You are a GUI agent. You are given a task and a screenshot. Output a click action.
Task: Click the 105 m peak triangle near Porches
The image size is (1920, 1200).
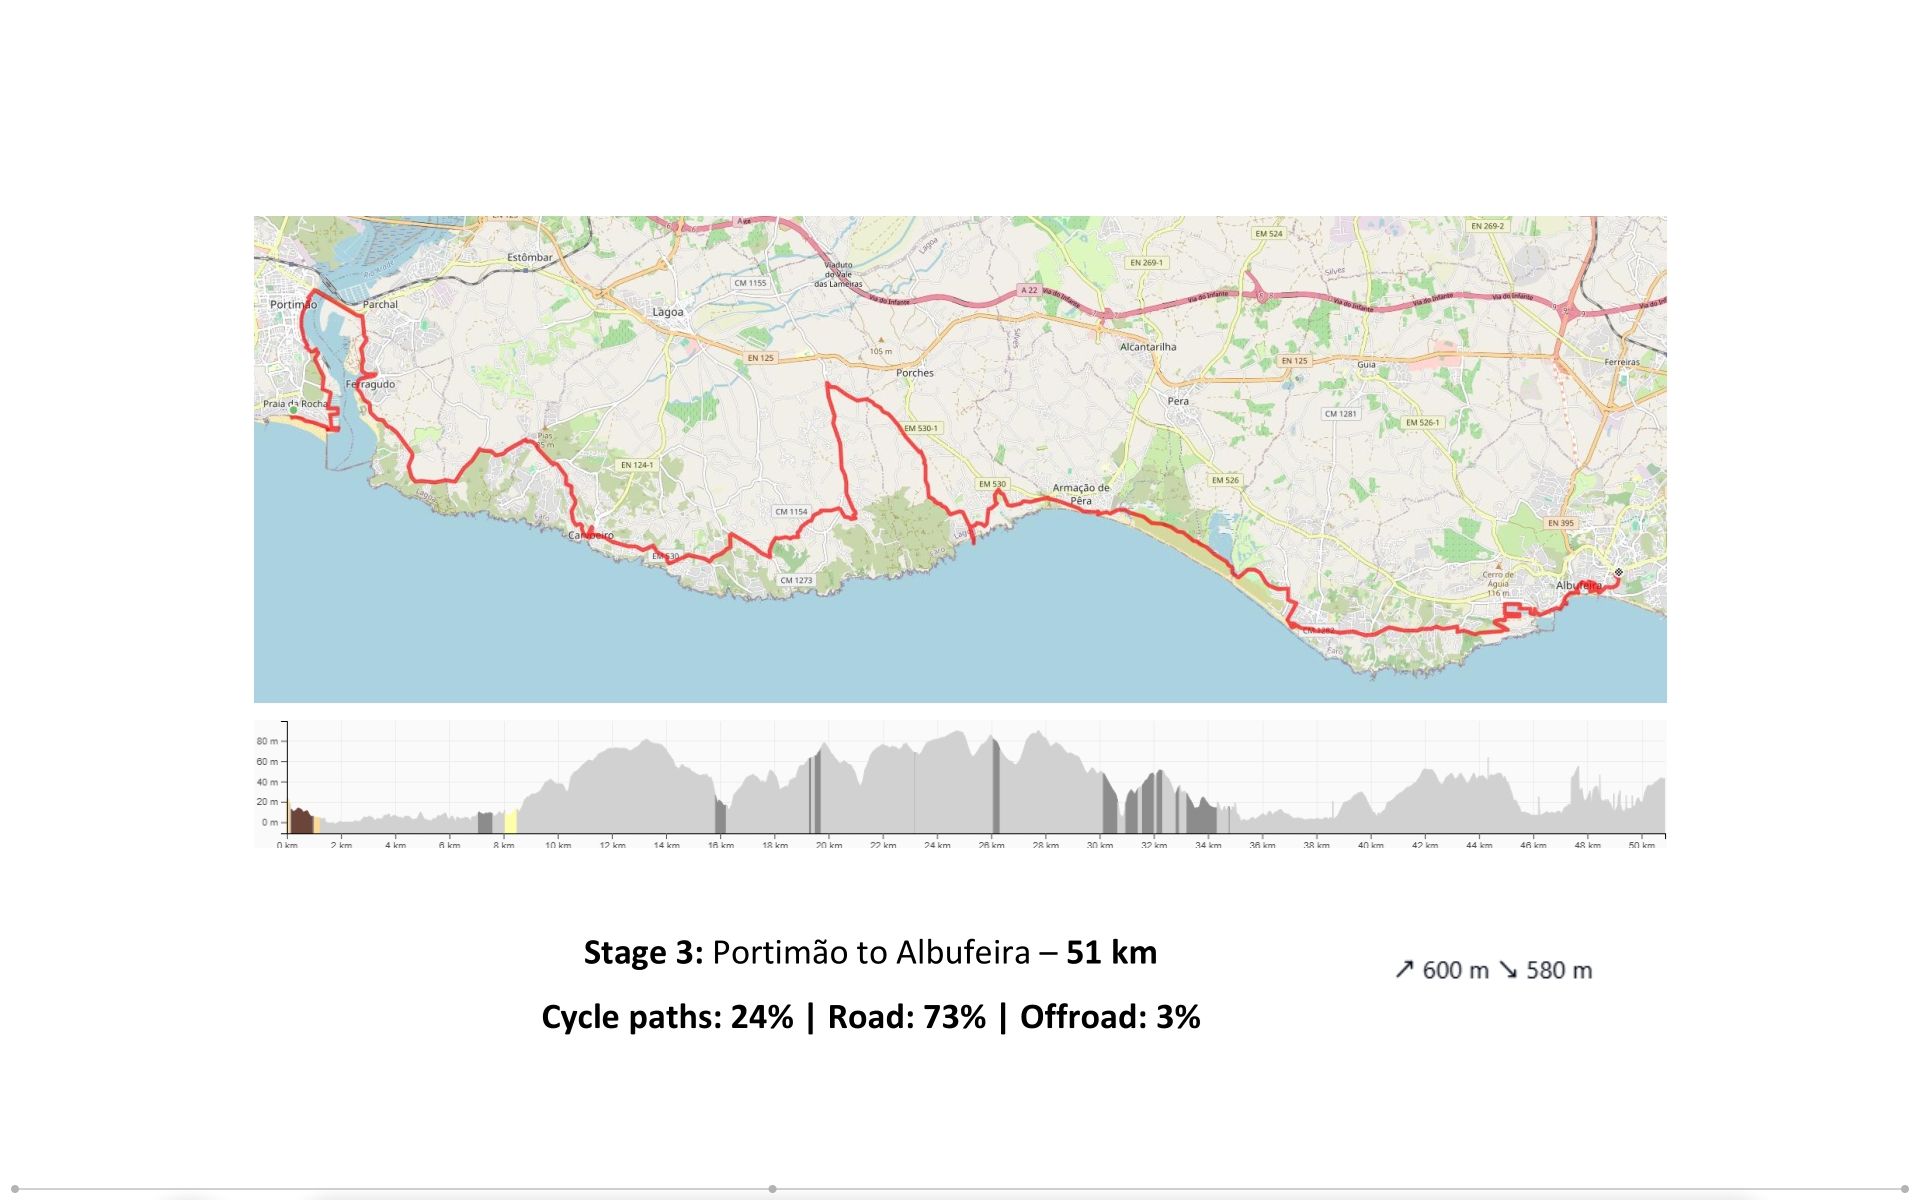coord(881,340)
